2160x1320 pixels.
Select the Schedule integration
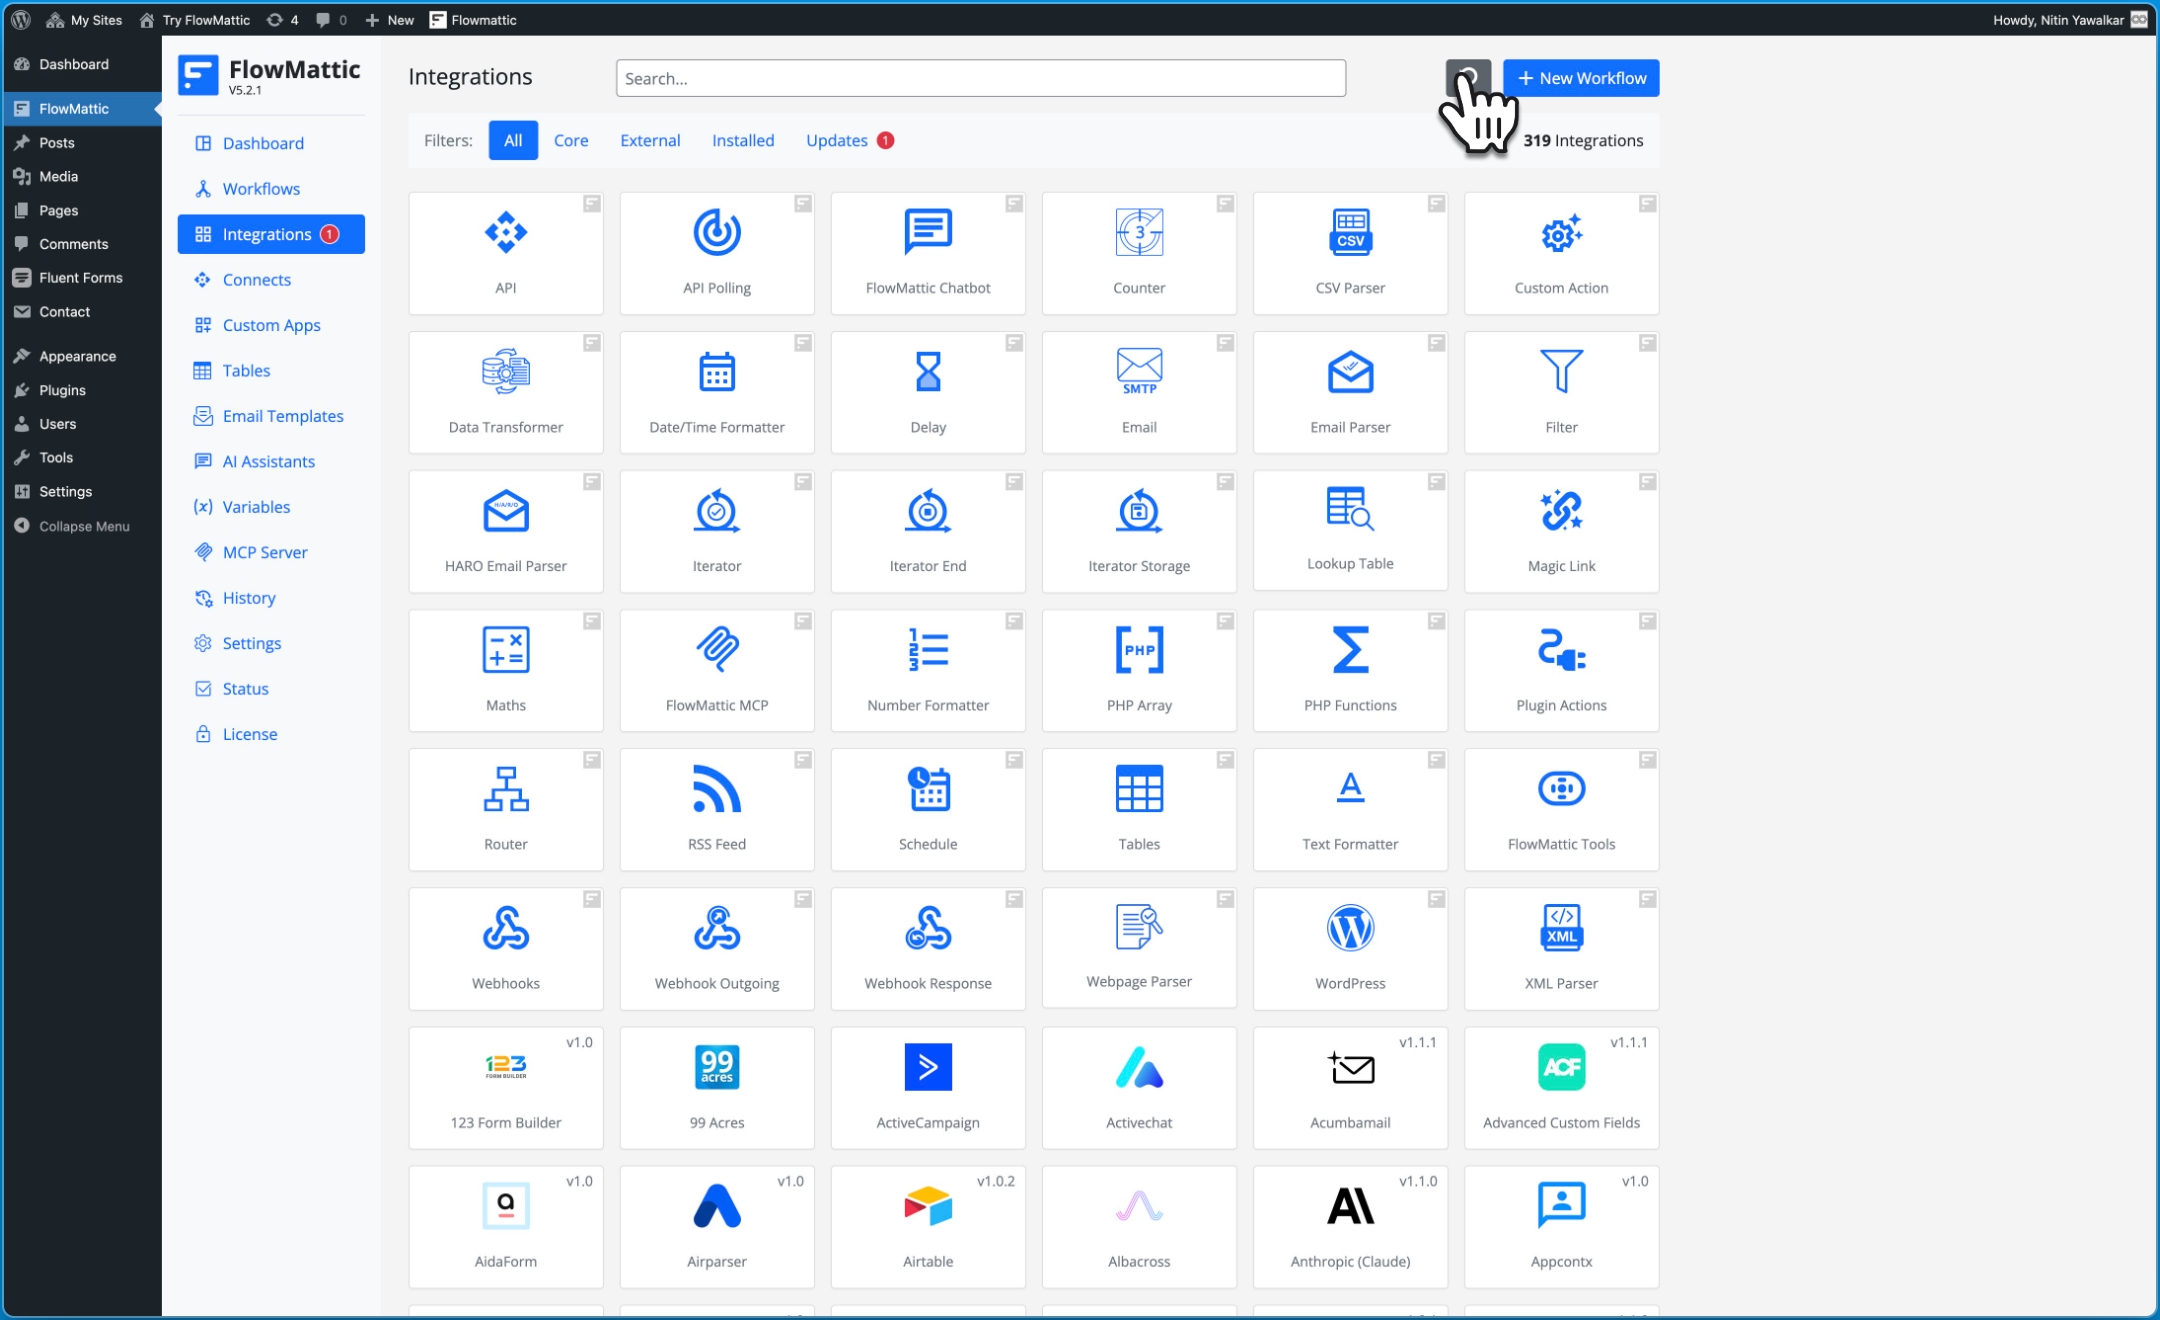point(928,809)
